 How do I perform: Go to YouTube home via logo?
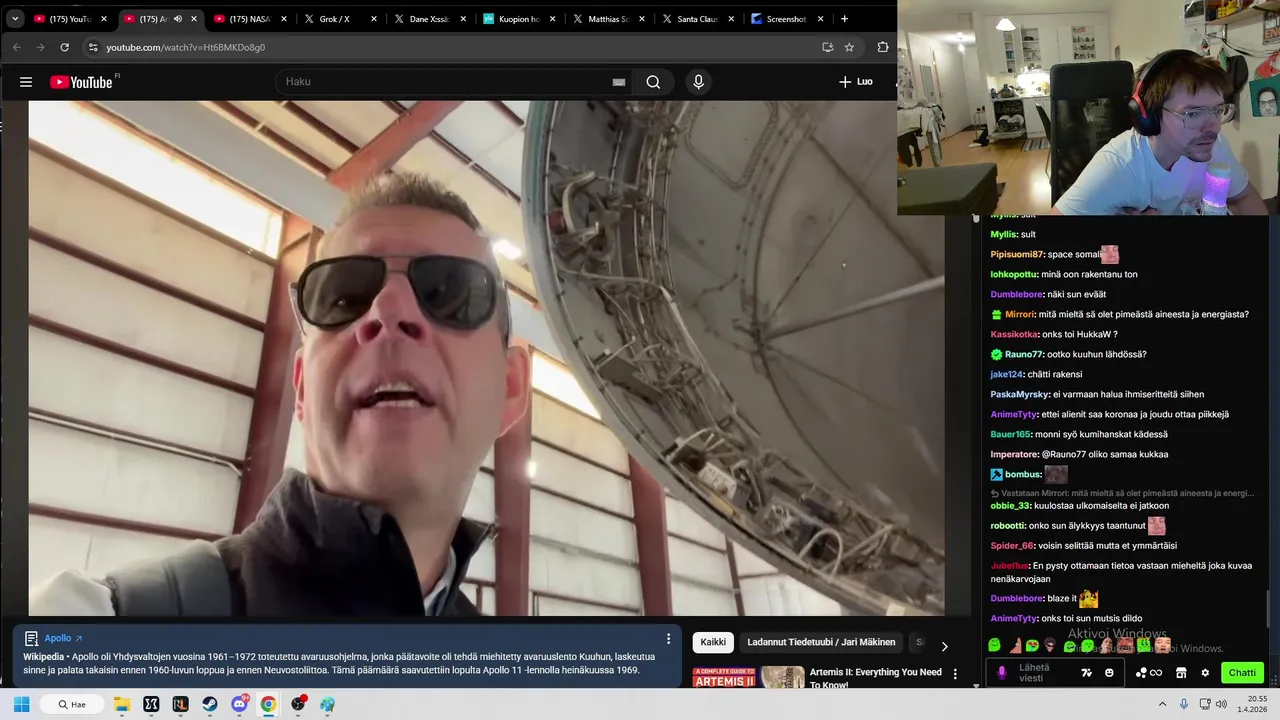coord(81,82)
